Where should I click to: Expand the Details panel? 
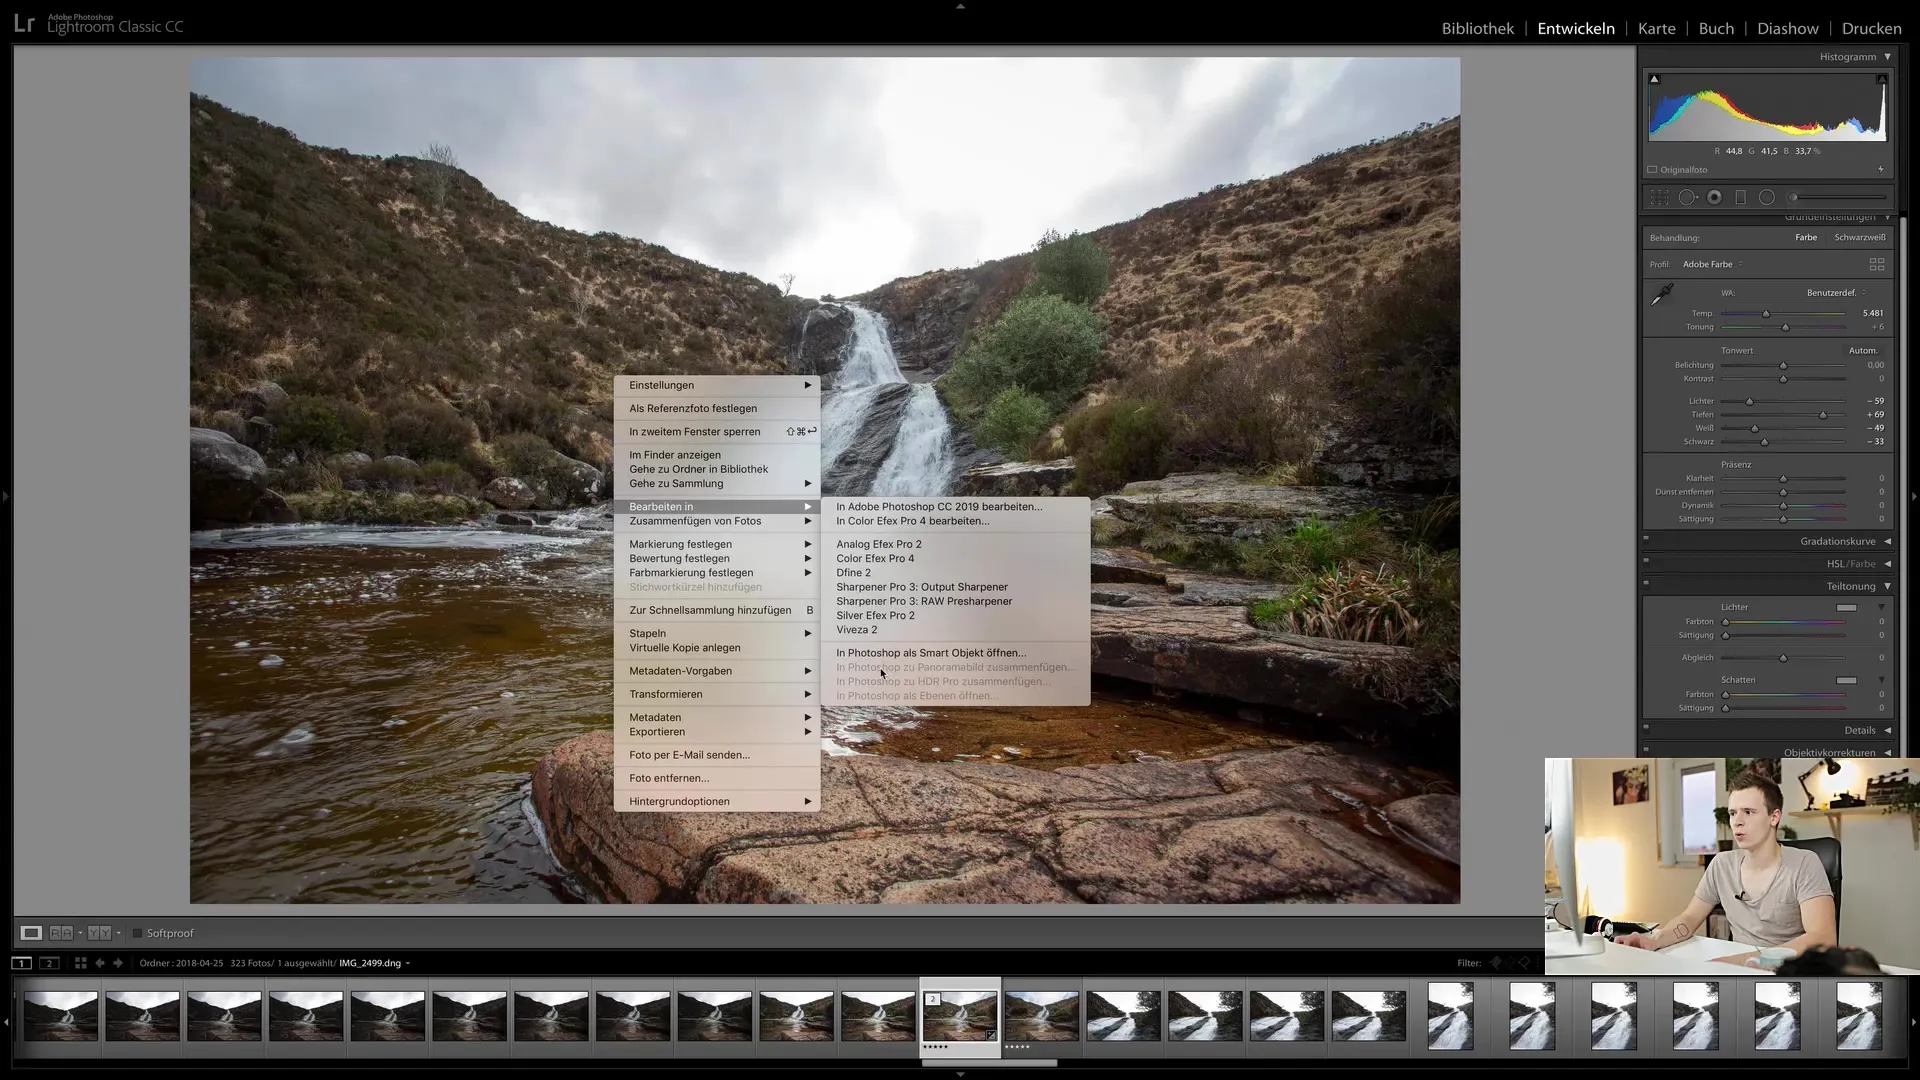click(x=1888, y=730)
